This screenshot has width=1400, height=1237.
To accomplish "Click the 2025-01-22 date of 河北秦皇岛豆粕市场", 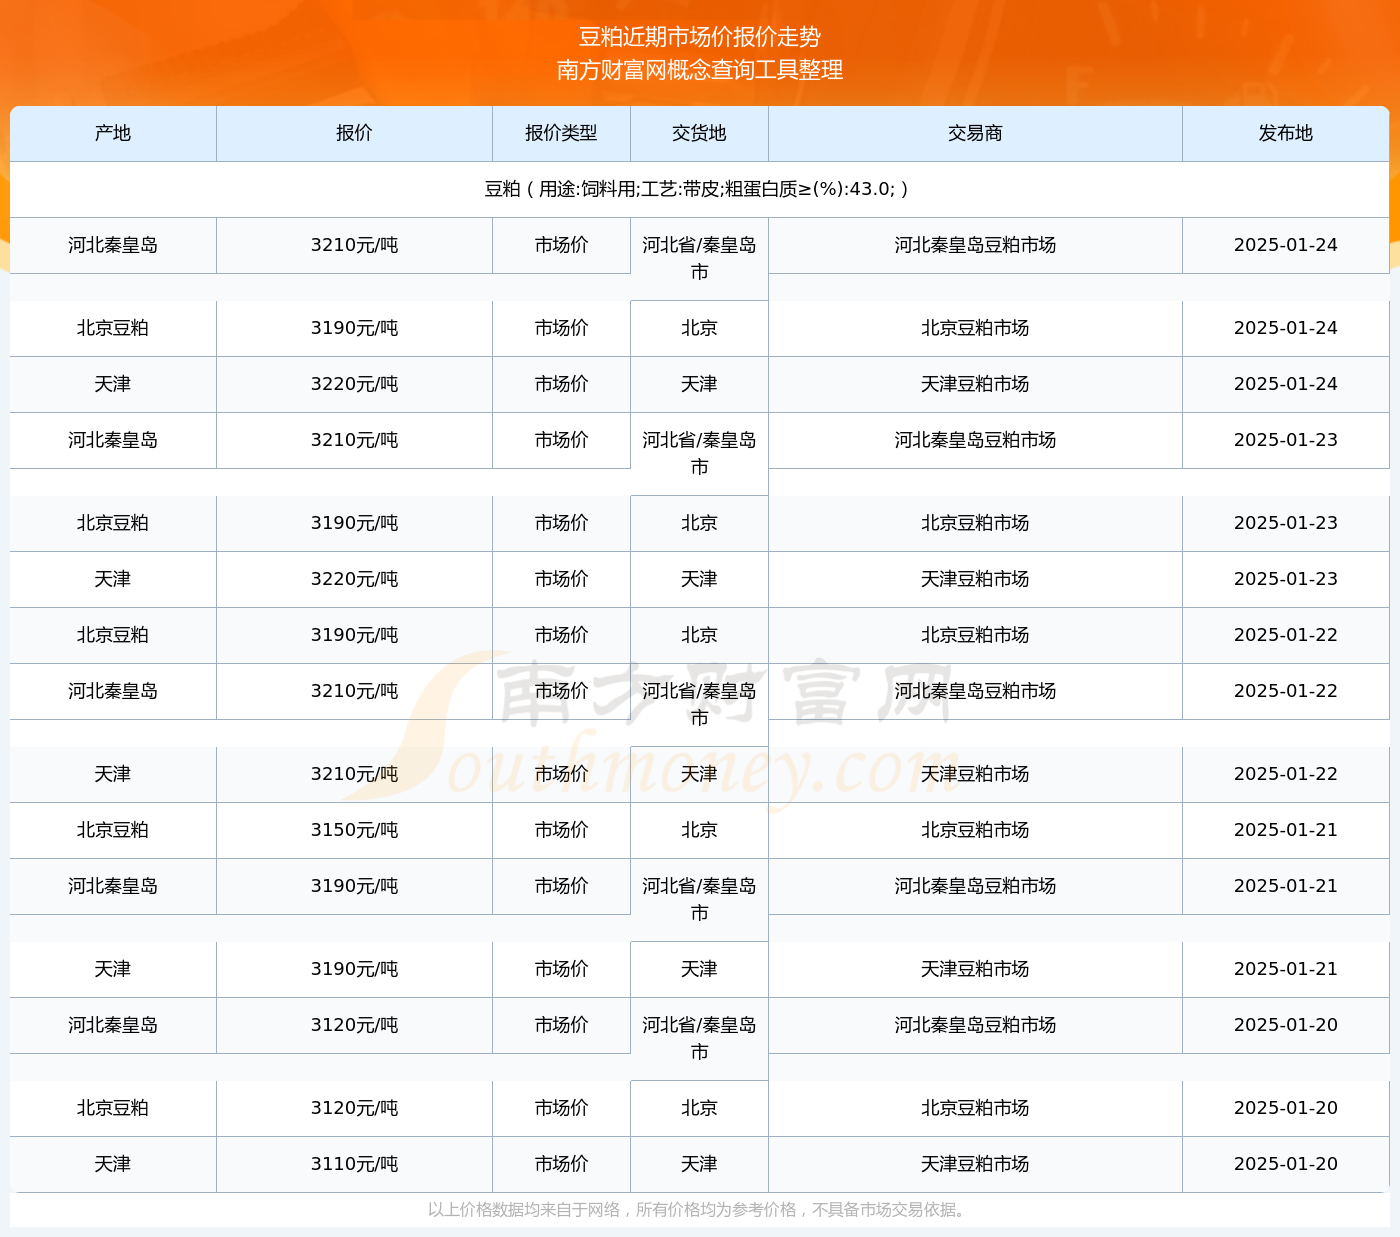I will 1285,691.
